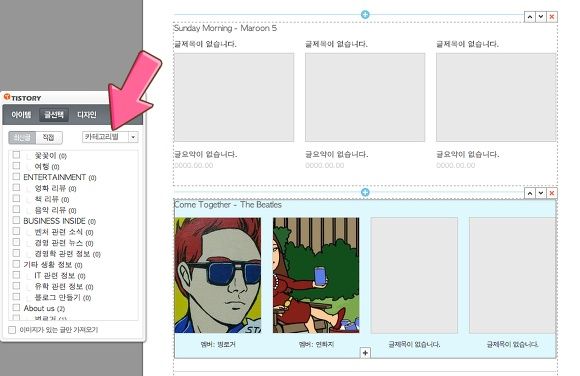Delete the Come Together section
Screen dimensions: 580x376
click(x=552, y=193)
